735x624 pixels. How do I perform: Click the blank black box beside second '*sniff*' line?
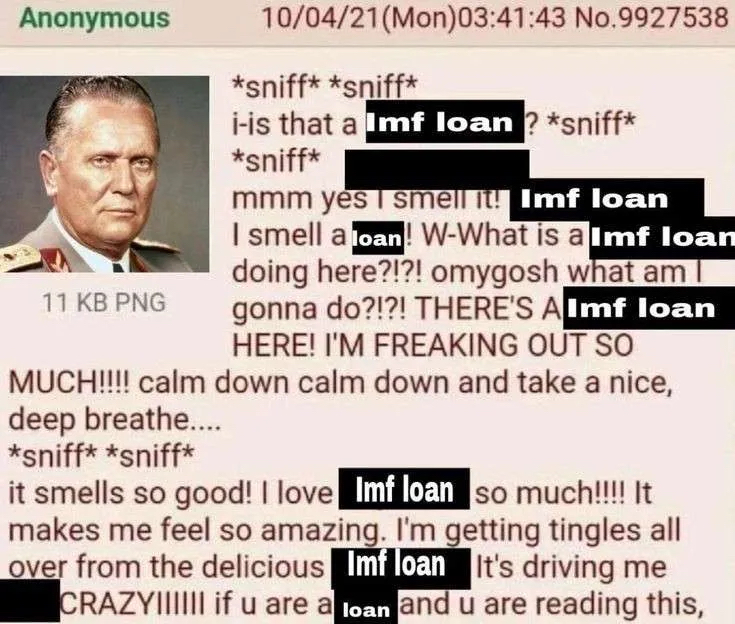tap(437, 169)
